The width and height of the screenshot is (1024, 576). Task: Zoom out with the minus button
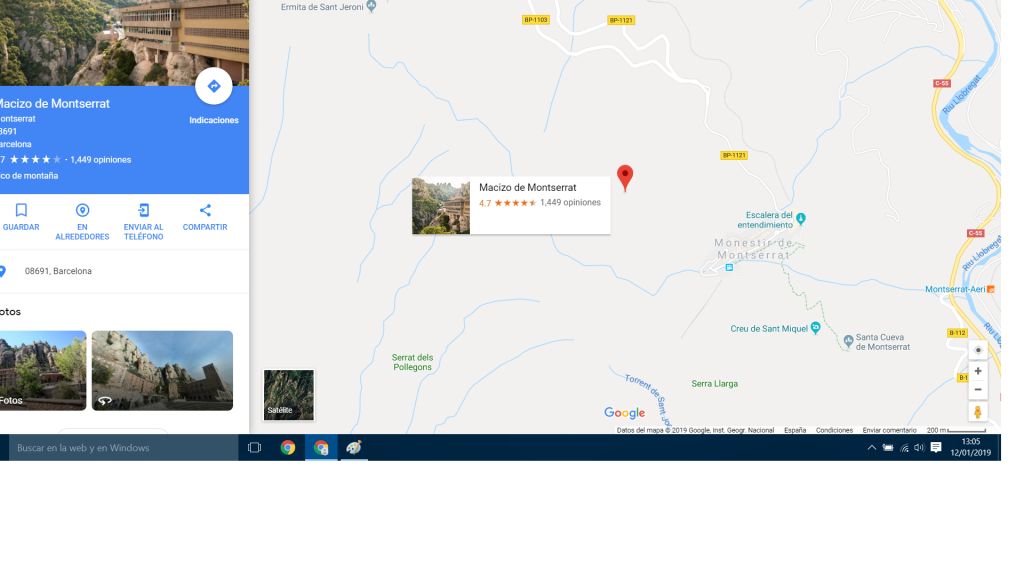pos(978,390)
